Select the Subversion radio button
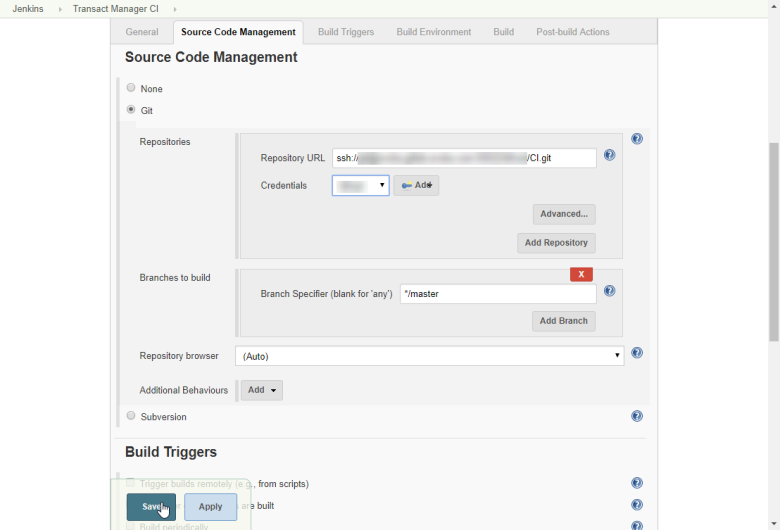 [x=131, y=416]
